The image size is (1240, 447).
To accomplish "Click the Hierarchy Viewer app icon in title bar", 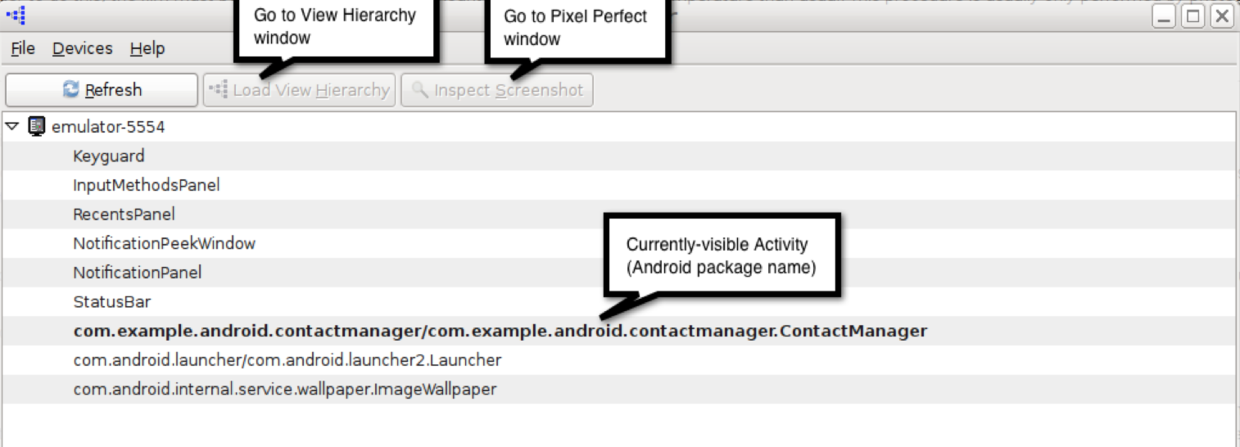I will 16,15.
